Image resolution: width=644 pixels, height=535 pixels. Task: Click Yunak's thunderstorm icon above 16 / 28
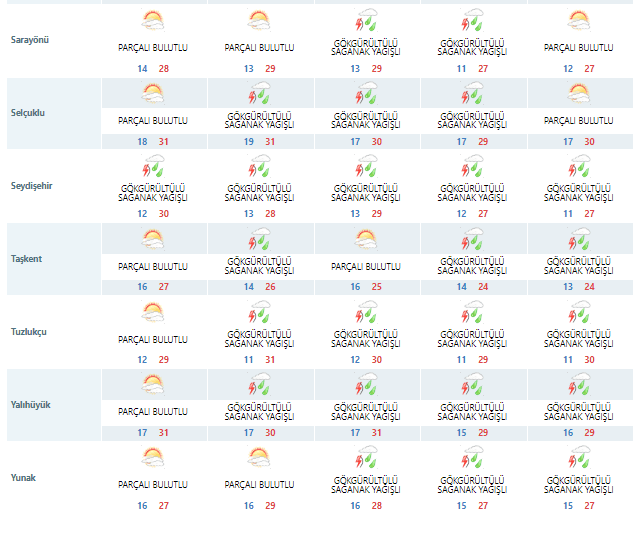pyautogui.click(x=366, y=458)
